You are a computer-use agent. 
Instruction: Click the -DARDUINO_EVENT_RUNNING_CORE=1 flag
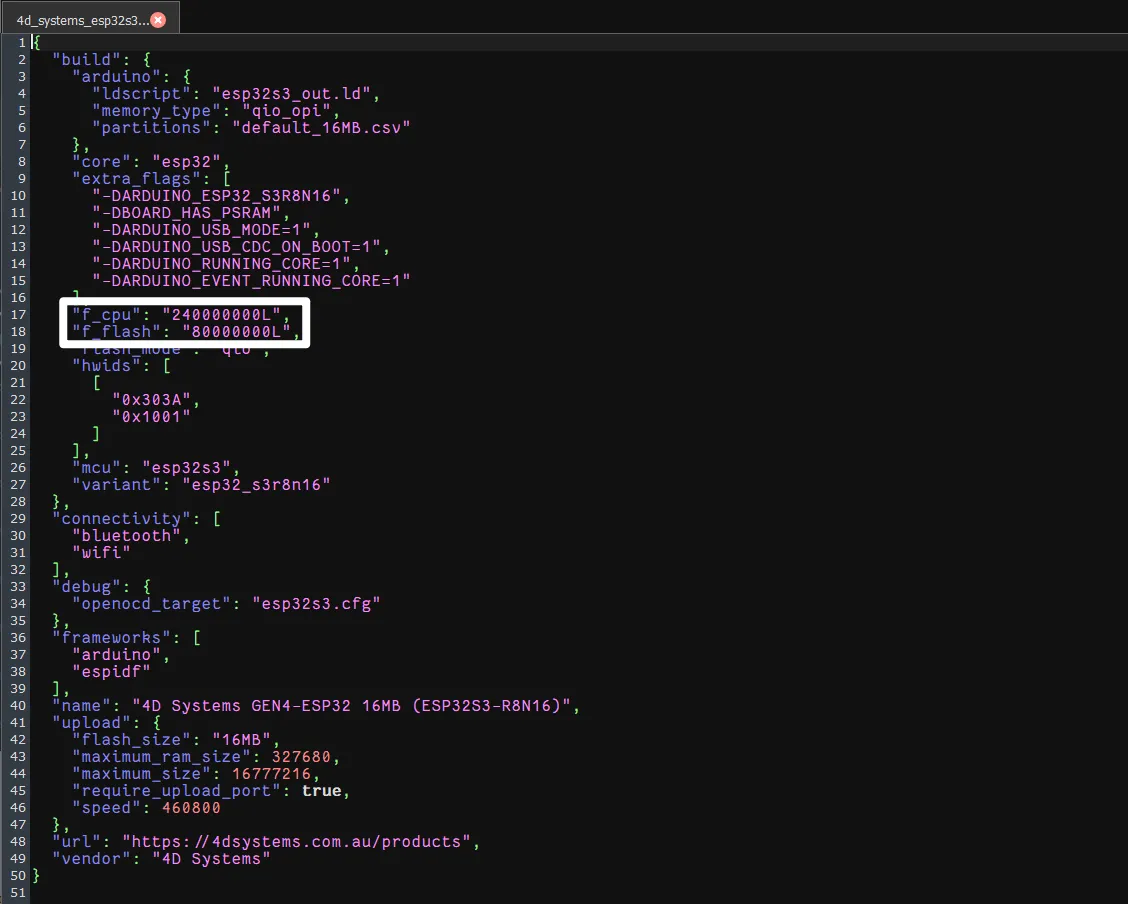click(251, 280)
